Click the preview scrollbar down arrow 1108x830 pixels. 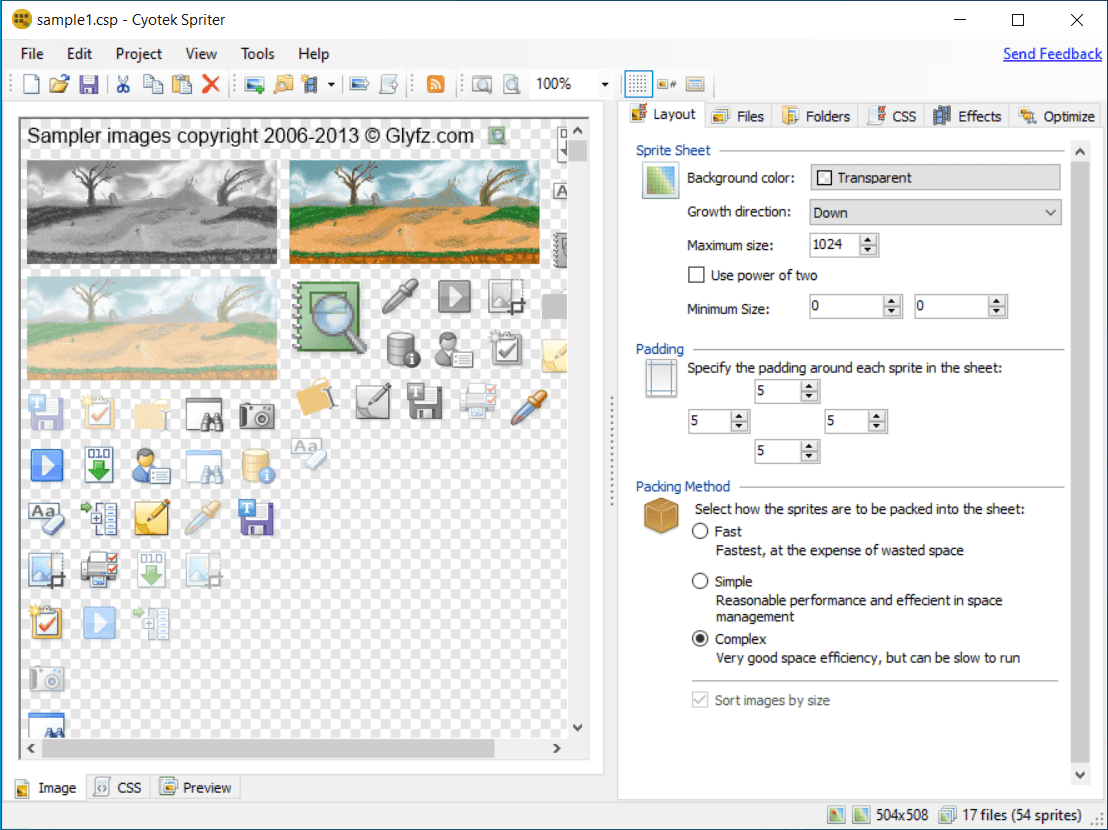point(577,728)
